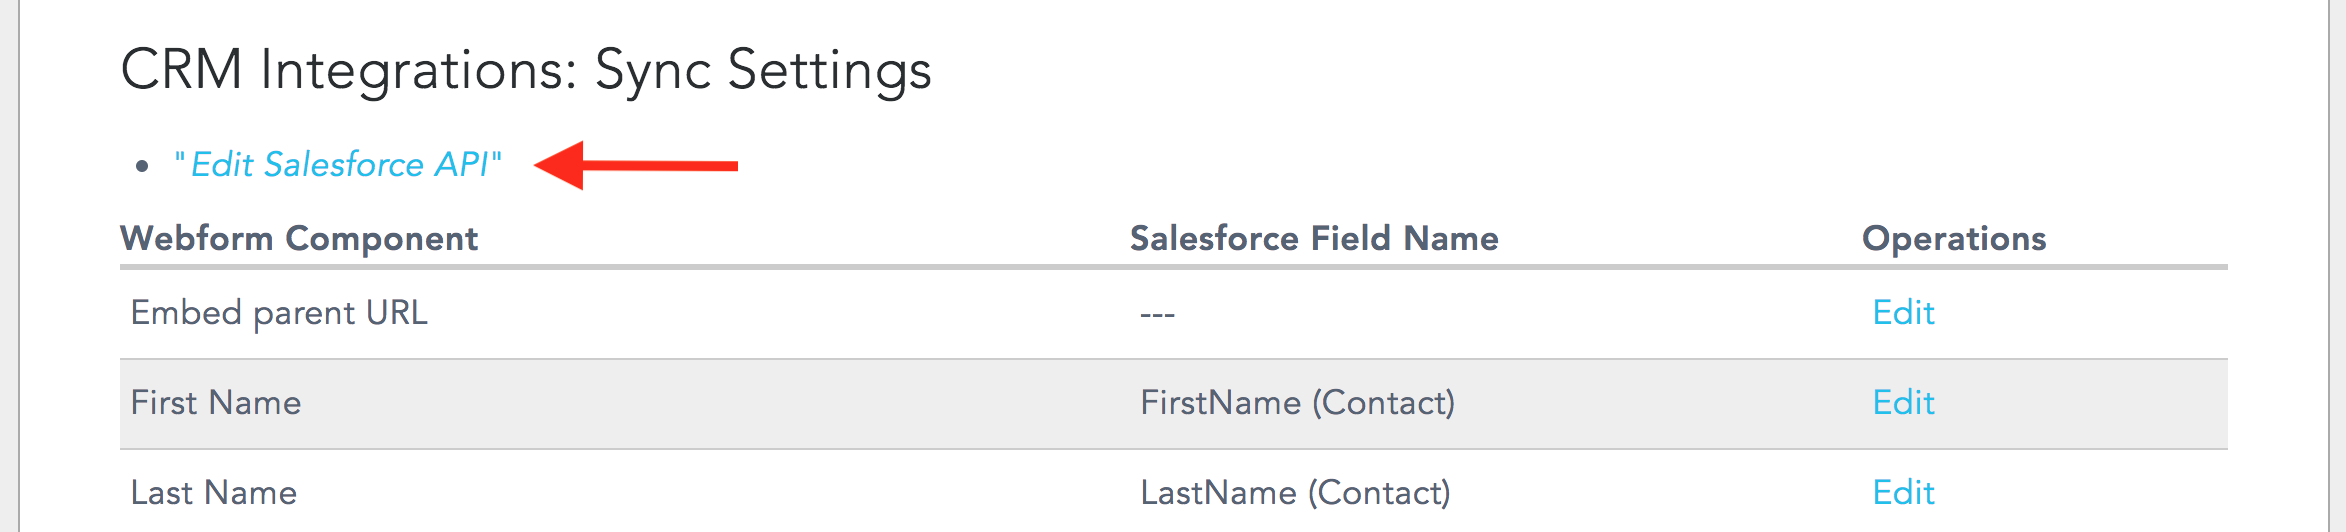Click the FirstName (Contact) field cell
Screen dimensions: 2346x532
click(x=1298, y=403)
